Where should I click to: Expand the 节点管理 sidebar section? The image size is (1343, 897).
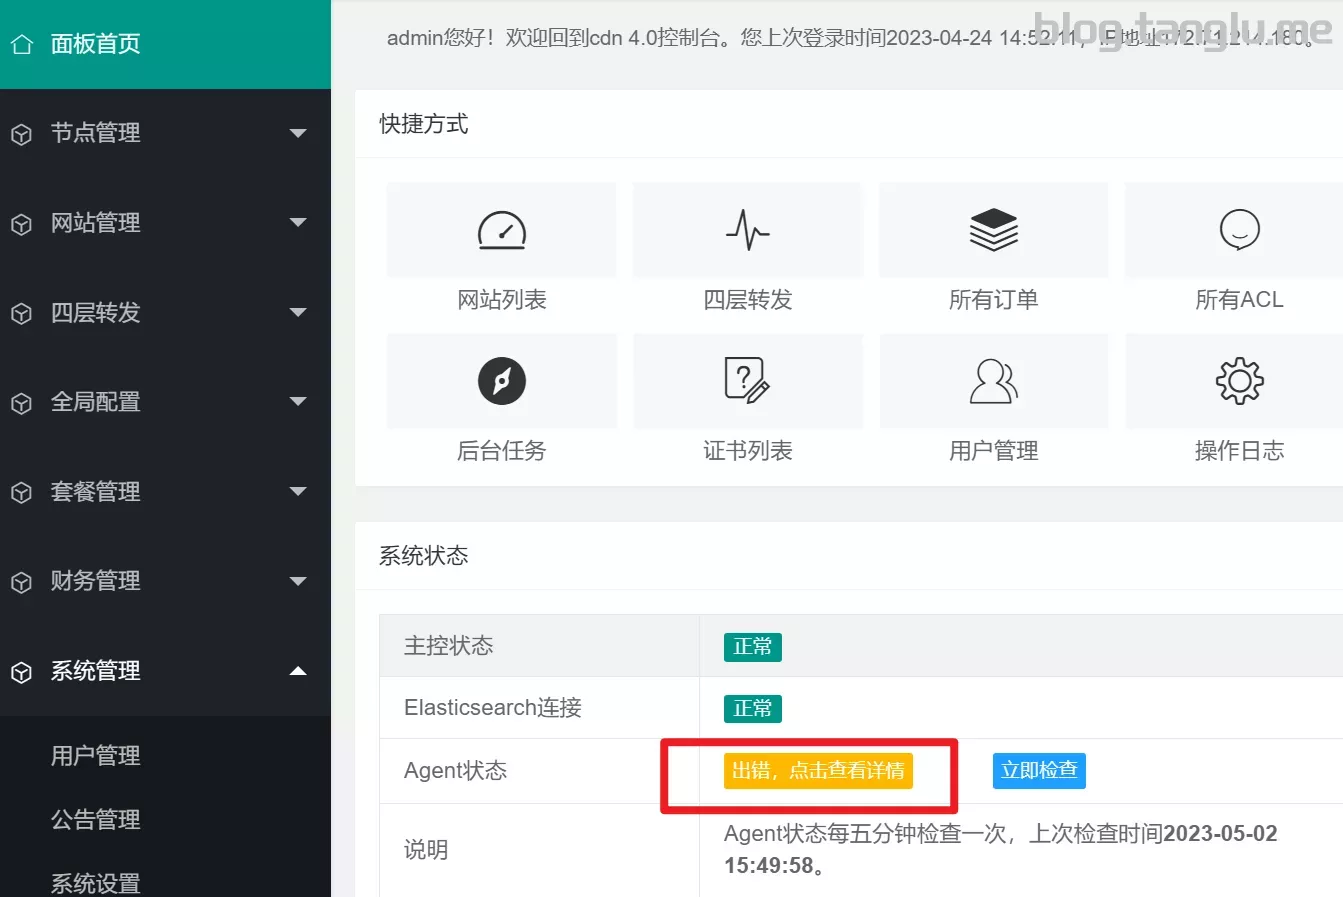(298, 133)
